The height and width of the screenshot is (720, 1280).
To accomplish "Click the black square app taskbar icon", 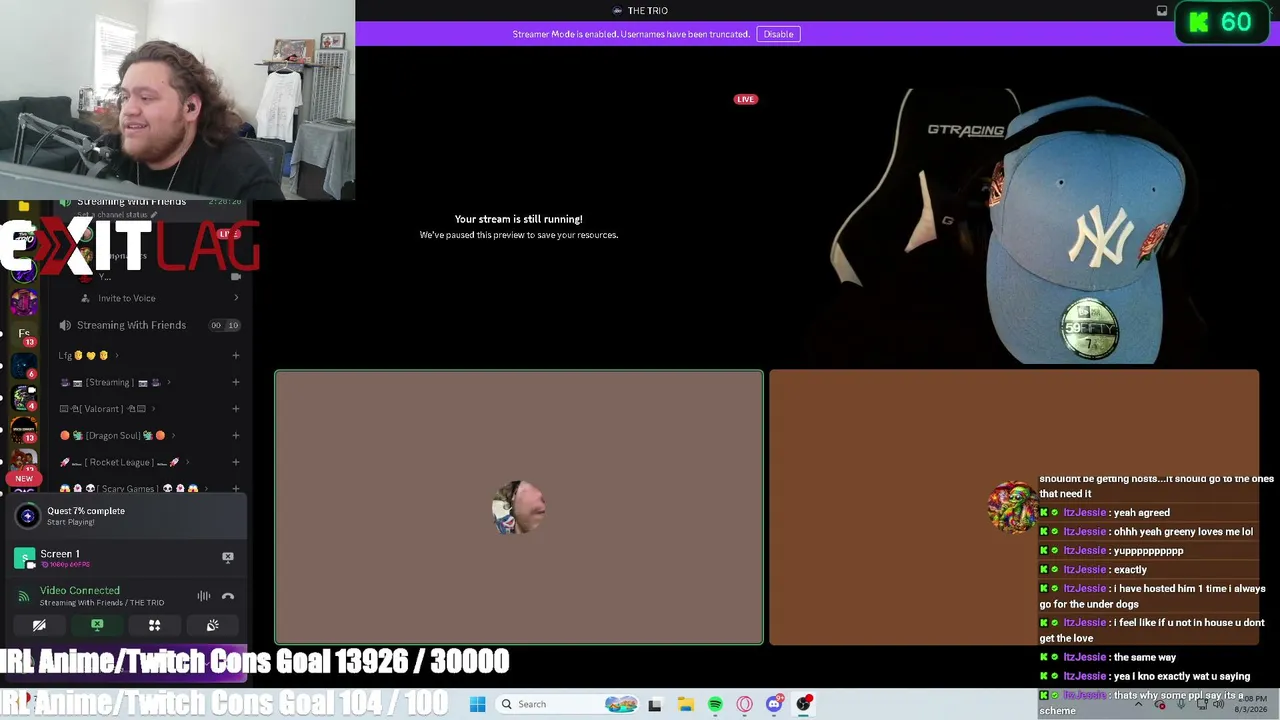I will tap(655, 704).
